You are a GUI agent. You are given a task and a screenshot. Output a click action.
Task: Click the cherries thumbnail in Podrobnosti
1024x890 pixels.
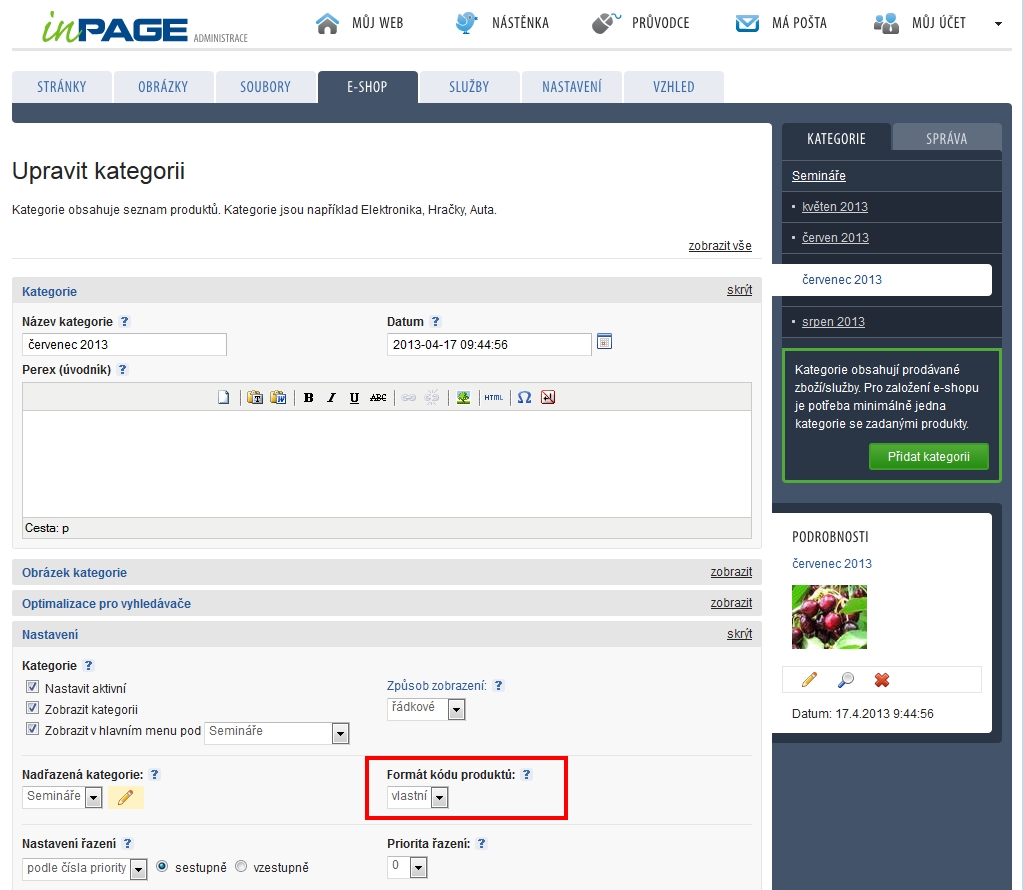(829, 617)
